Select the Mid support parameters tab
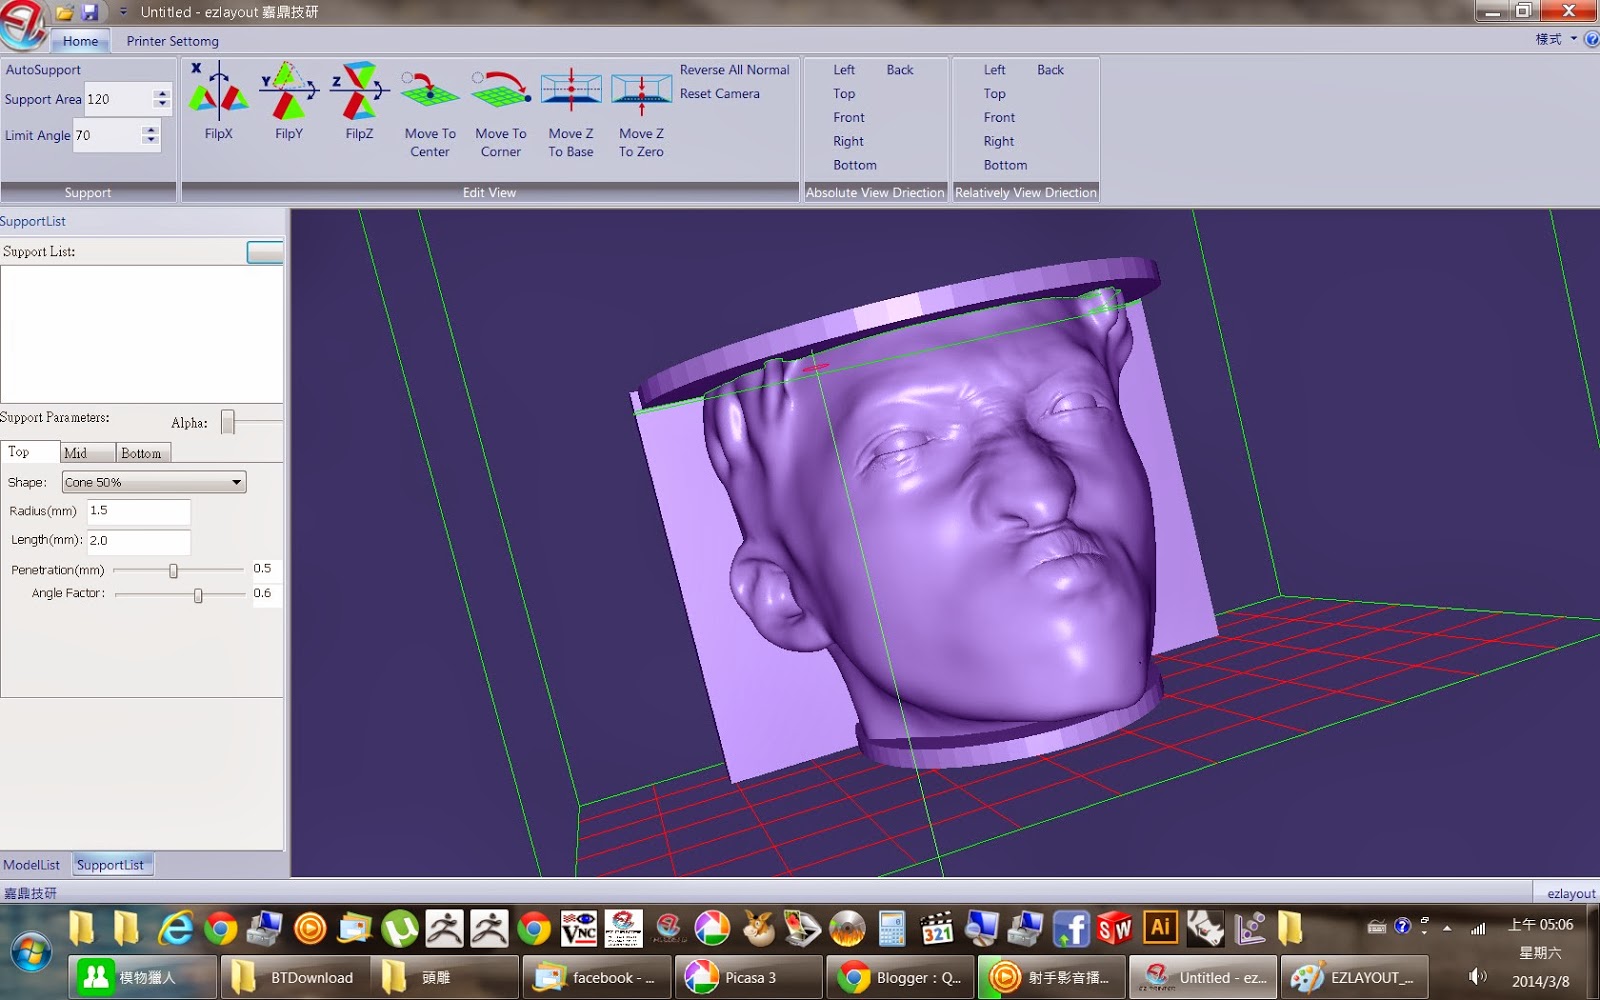This screenshot has width=1600, height=1000. 88,453
